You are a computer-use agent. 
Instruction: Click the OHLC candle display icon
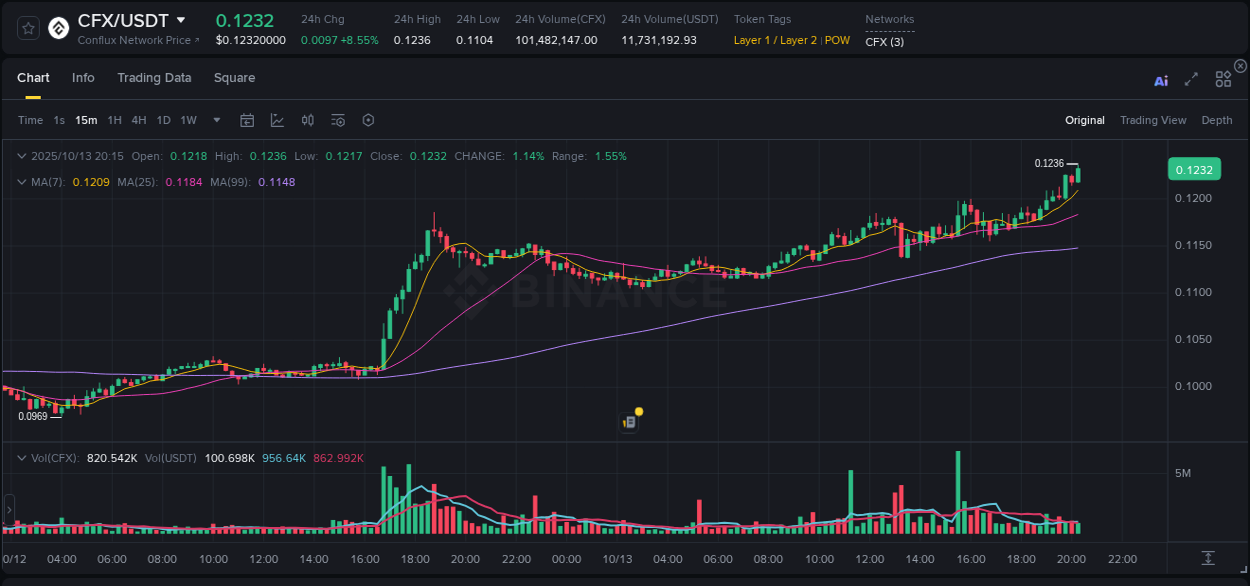pyautogui.click(x=307, y=120)
